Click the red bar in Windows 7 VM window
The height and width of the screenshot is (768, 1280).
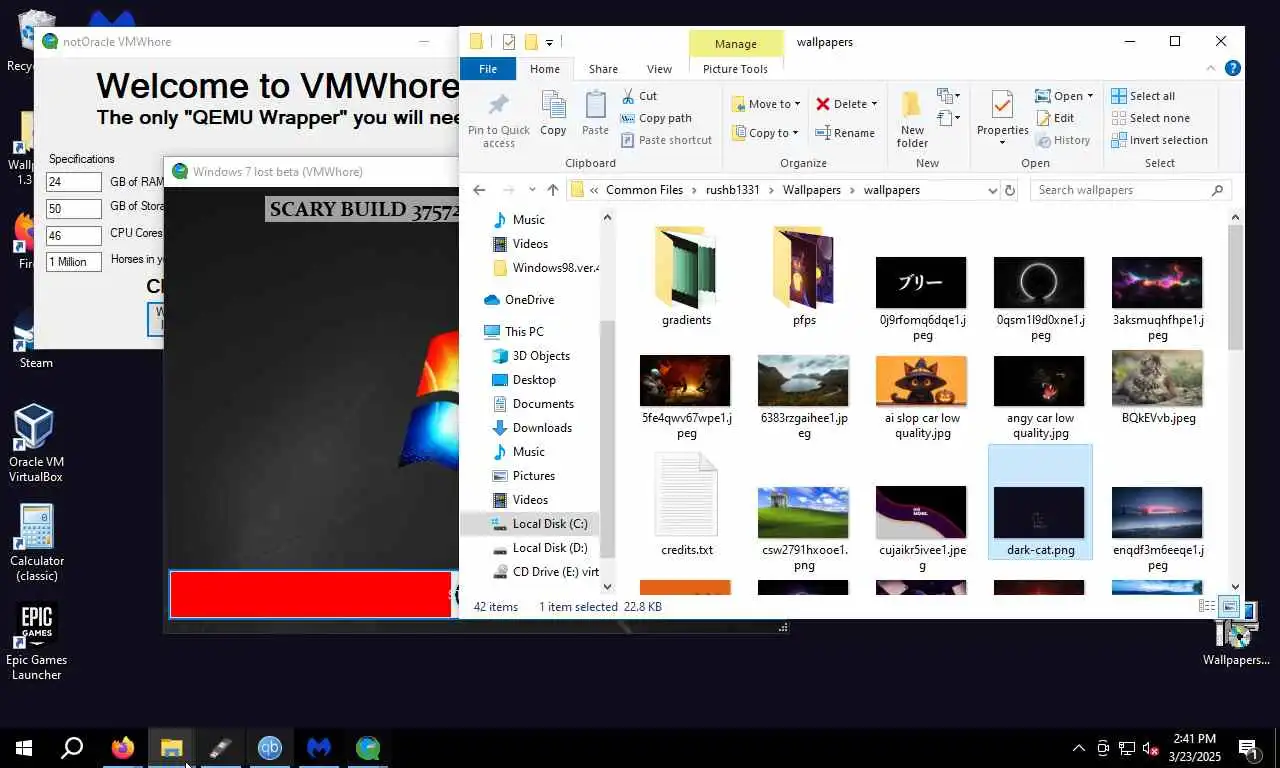(310, 594)
